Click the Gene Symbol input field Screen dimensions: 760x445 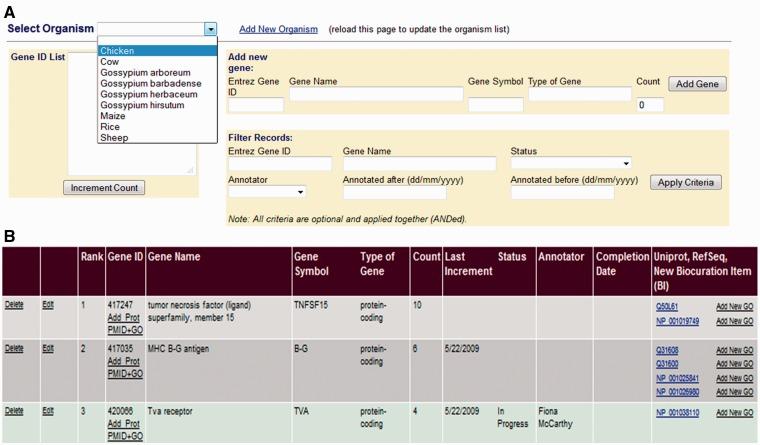tap(495, 105)
